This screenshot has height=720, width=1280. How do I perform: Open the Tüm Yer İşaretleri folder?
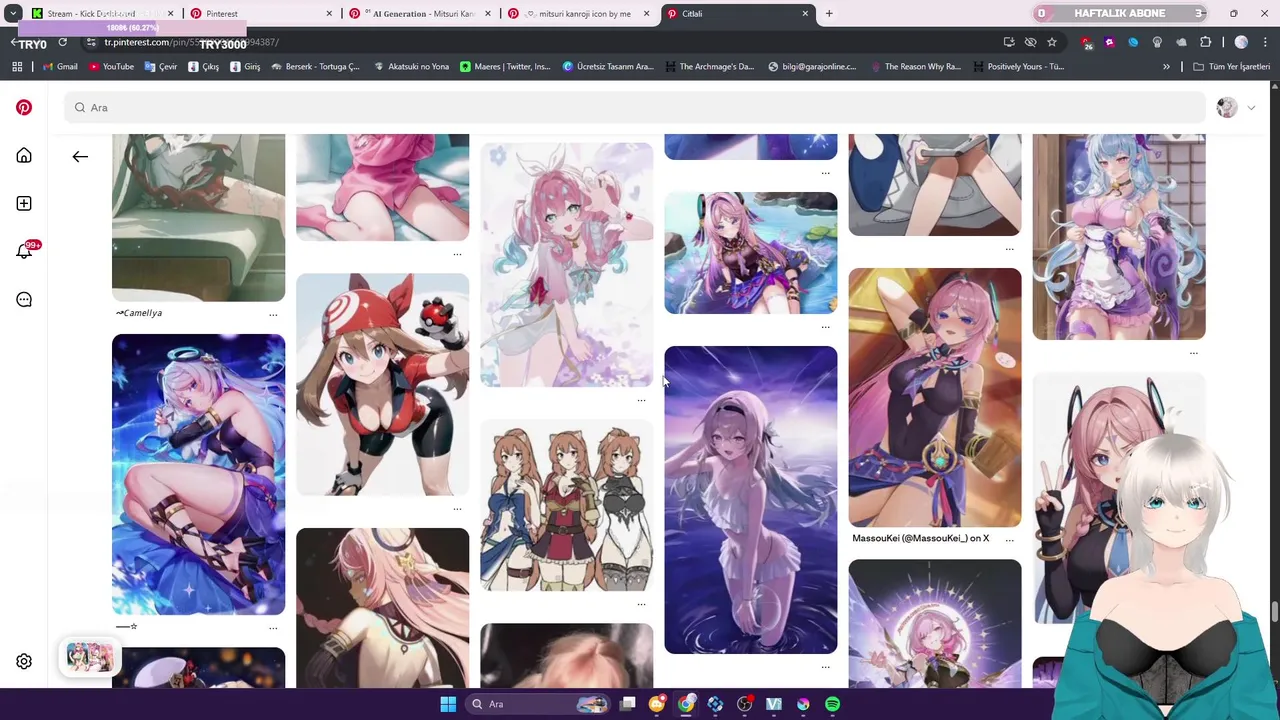point(1231,66)
